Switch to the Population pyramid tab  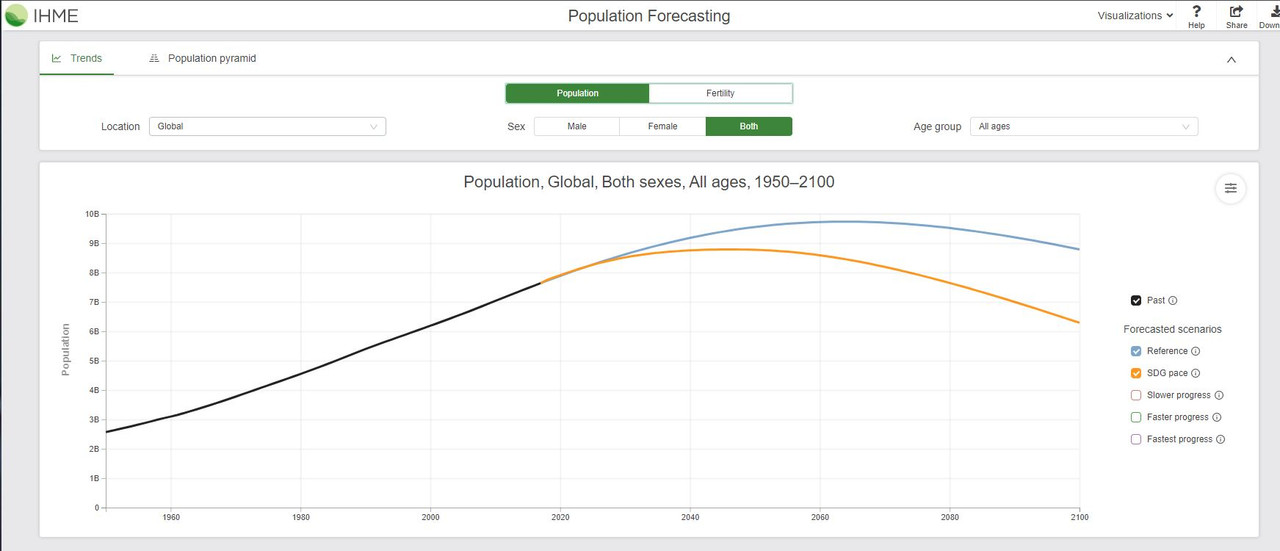[x=202, y=58]
